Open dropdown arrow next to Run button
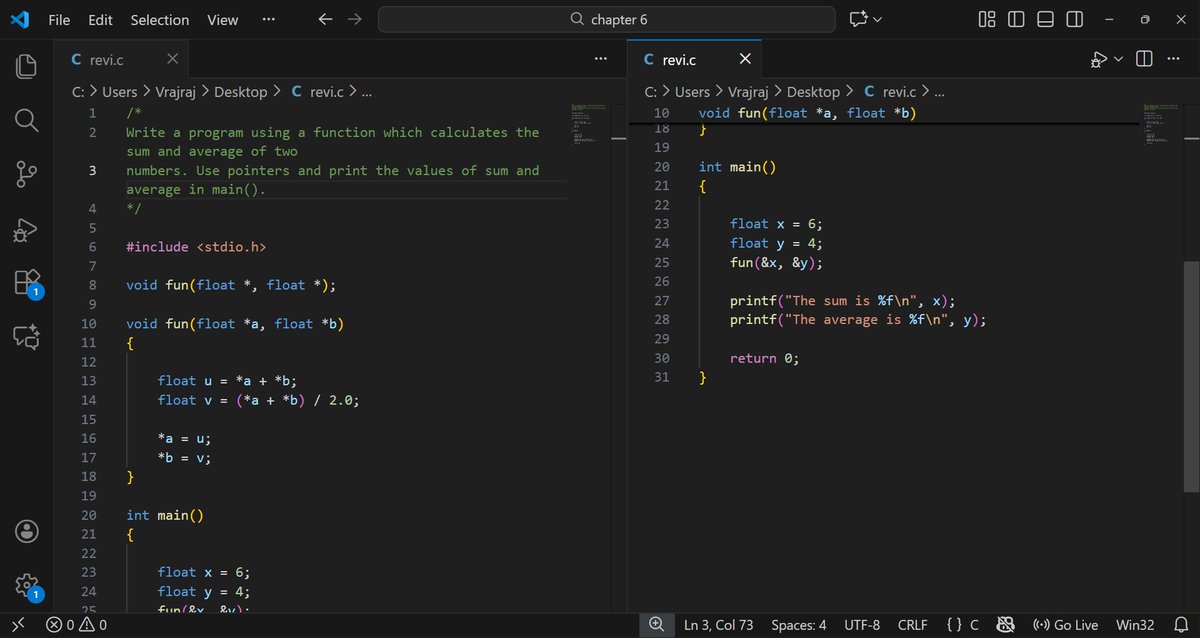Image resolution: width=1200 pixels, height=638 pixels. (x=1118, y=59)
